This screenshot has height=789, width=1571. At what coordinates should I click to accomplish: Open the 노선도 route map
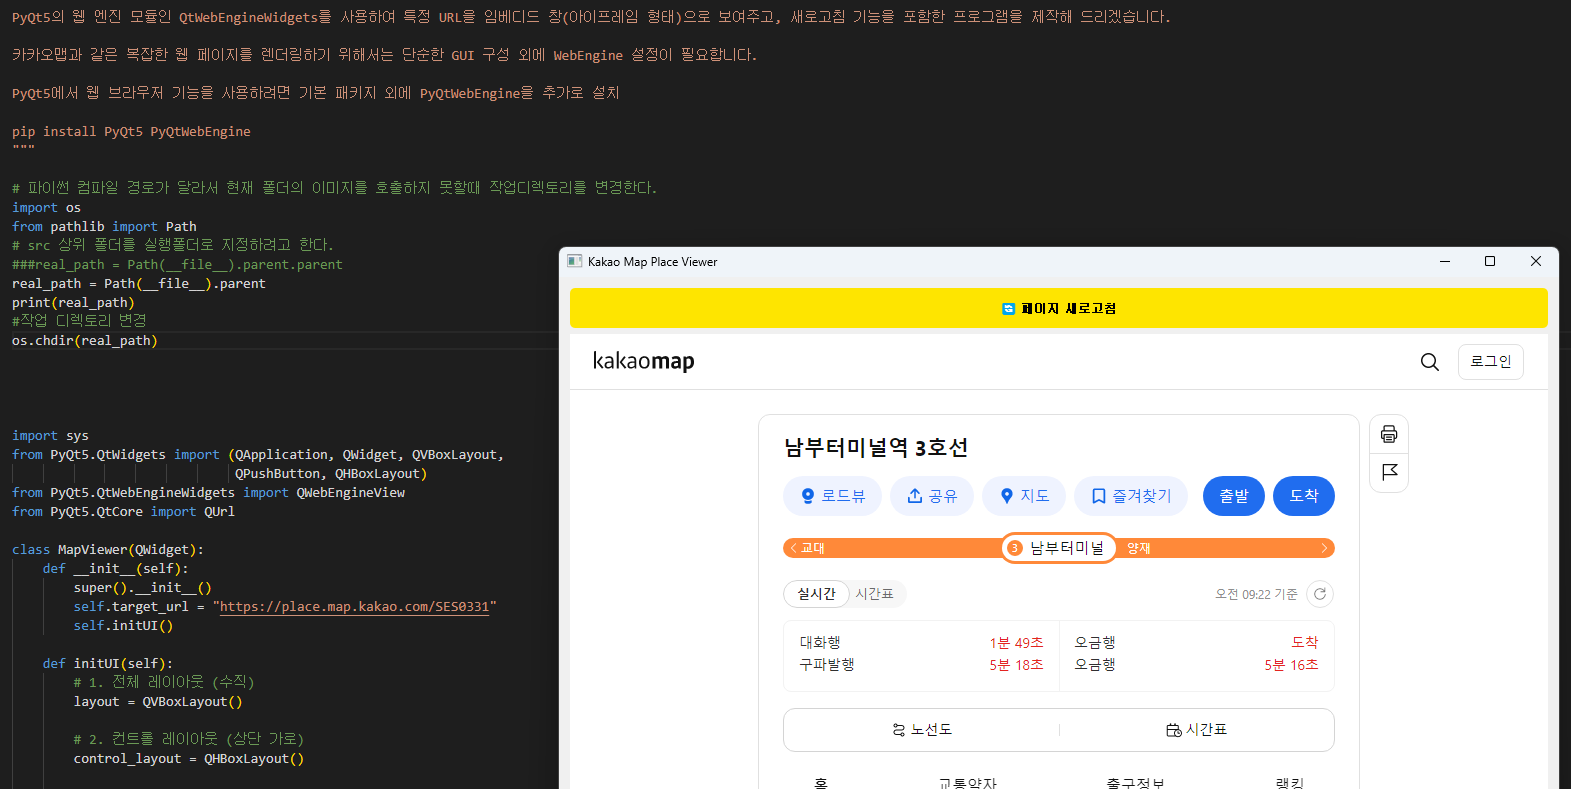[x=921, y=730]
